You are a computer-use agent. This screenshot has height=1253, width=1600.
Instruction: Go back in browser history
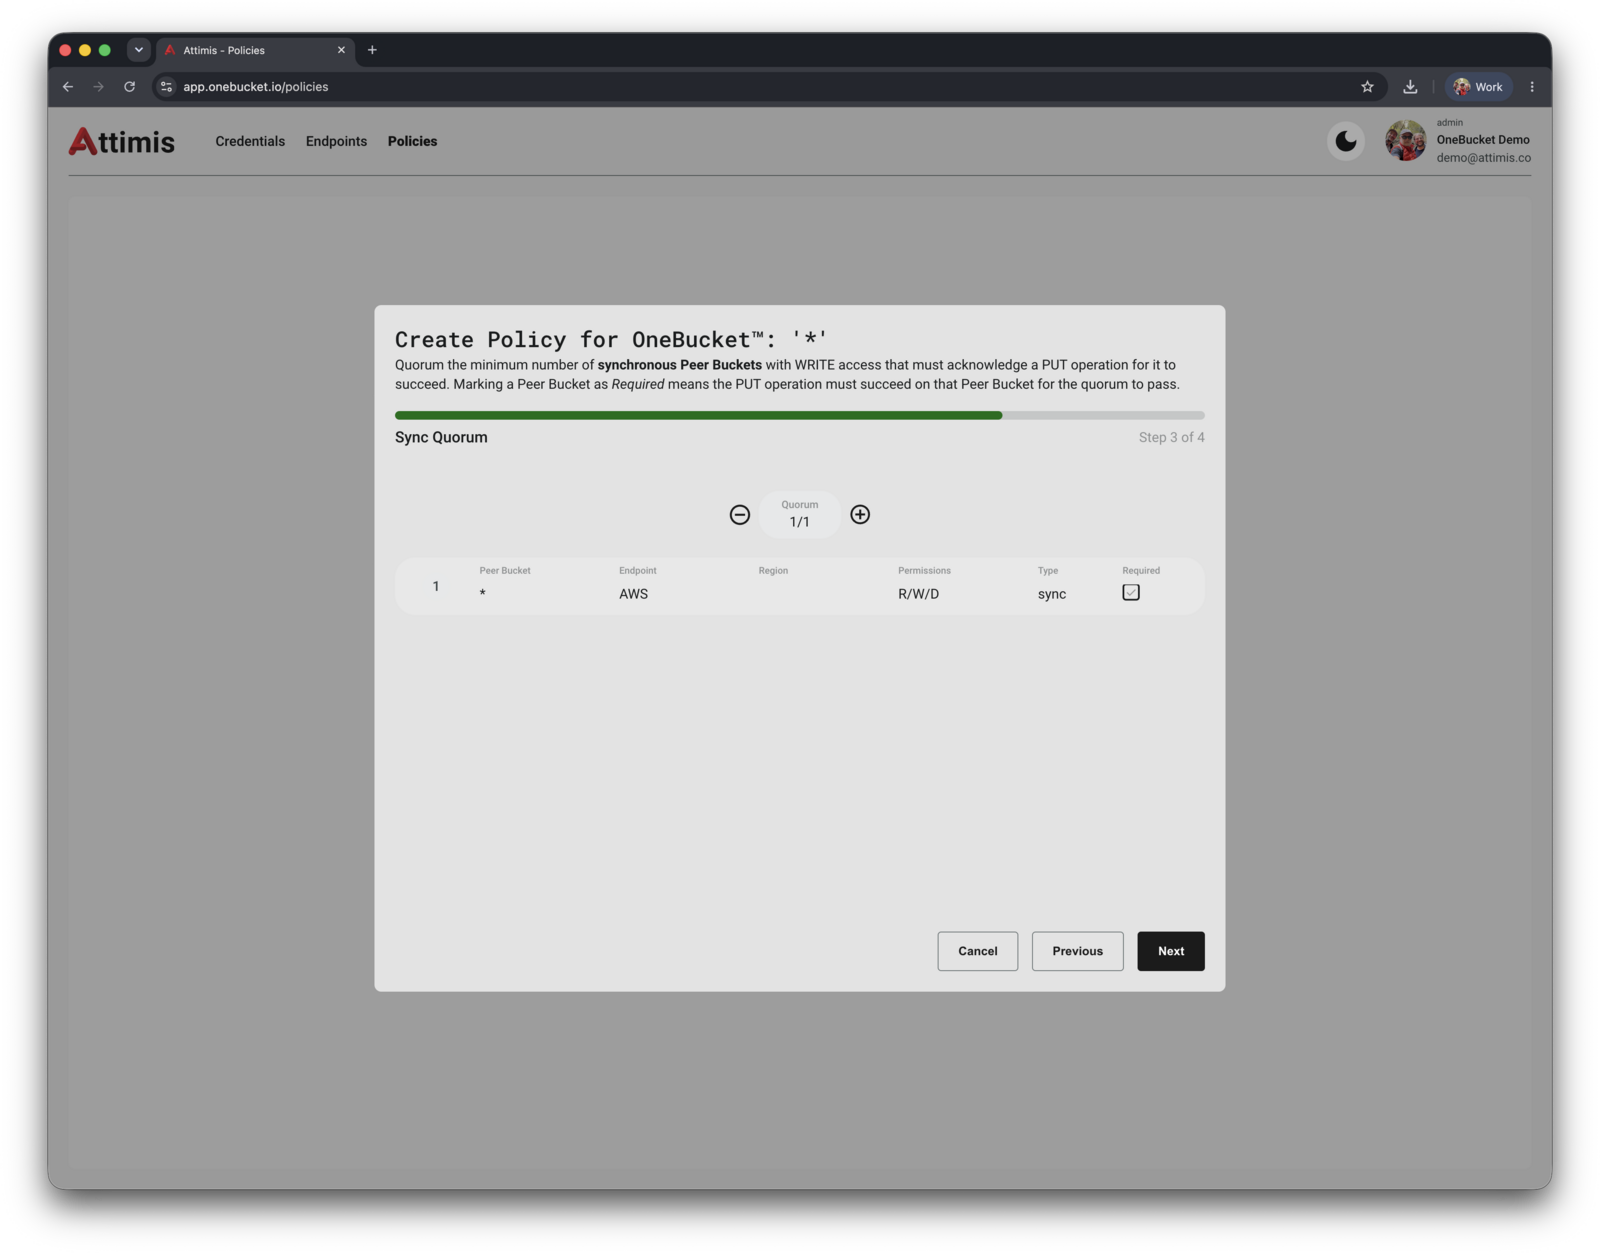click(x=68, y=87)
